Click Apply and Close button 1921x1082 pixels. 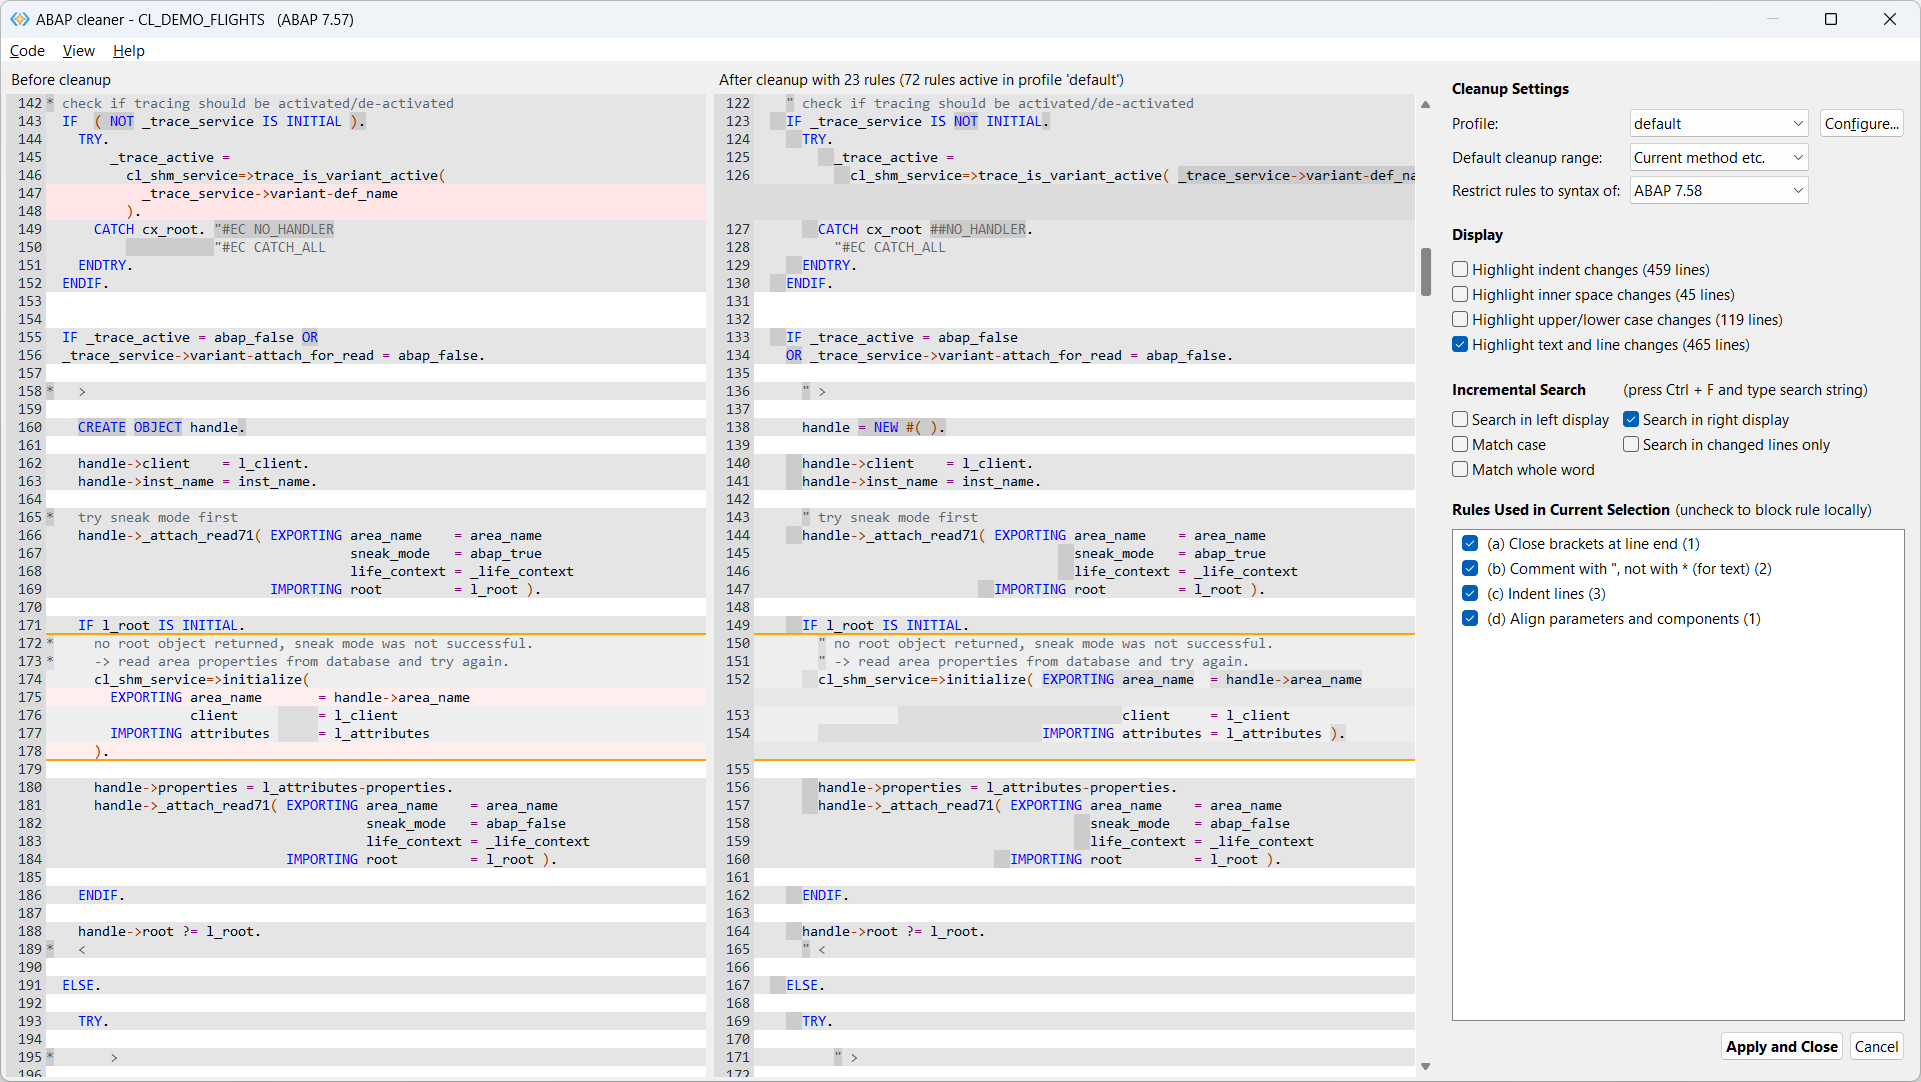(1781, 1047)
